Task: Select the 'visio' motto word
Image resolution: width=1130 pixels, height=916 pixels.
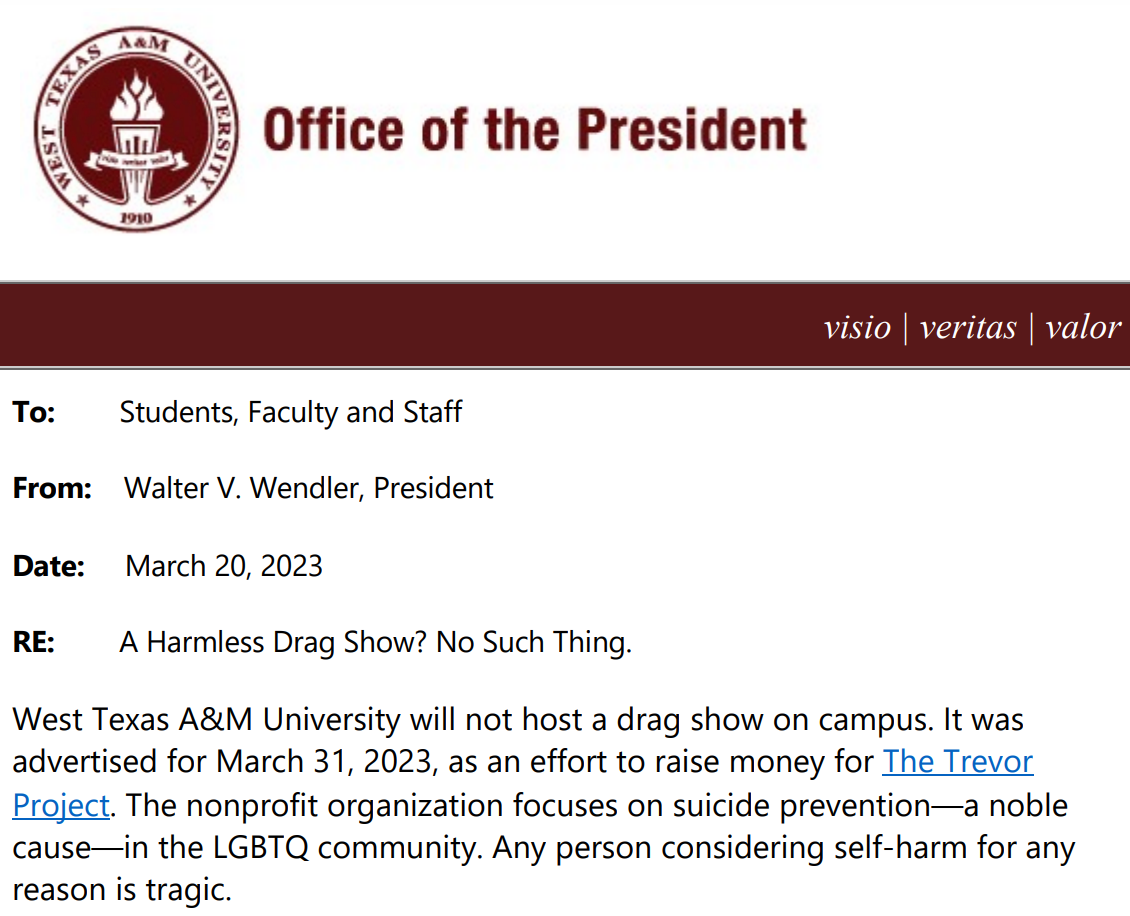Action: pos(857,327)
